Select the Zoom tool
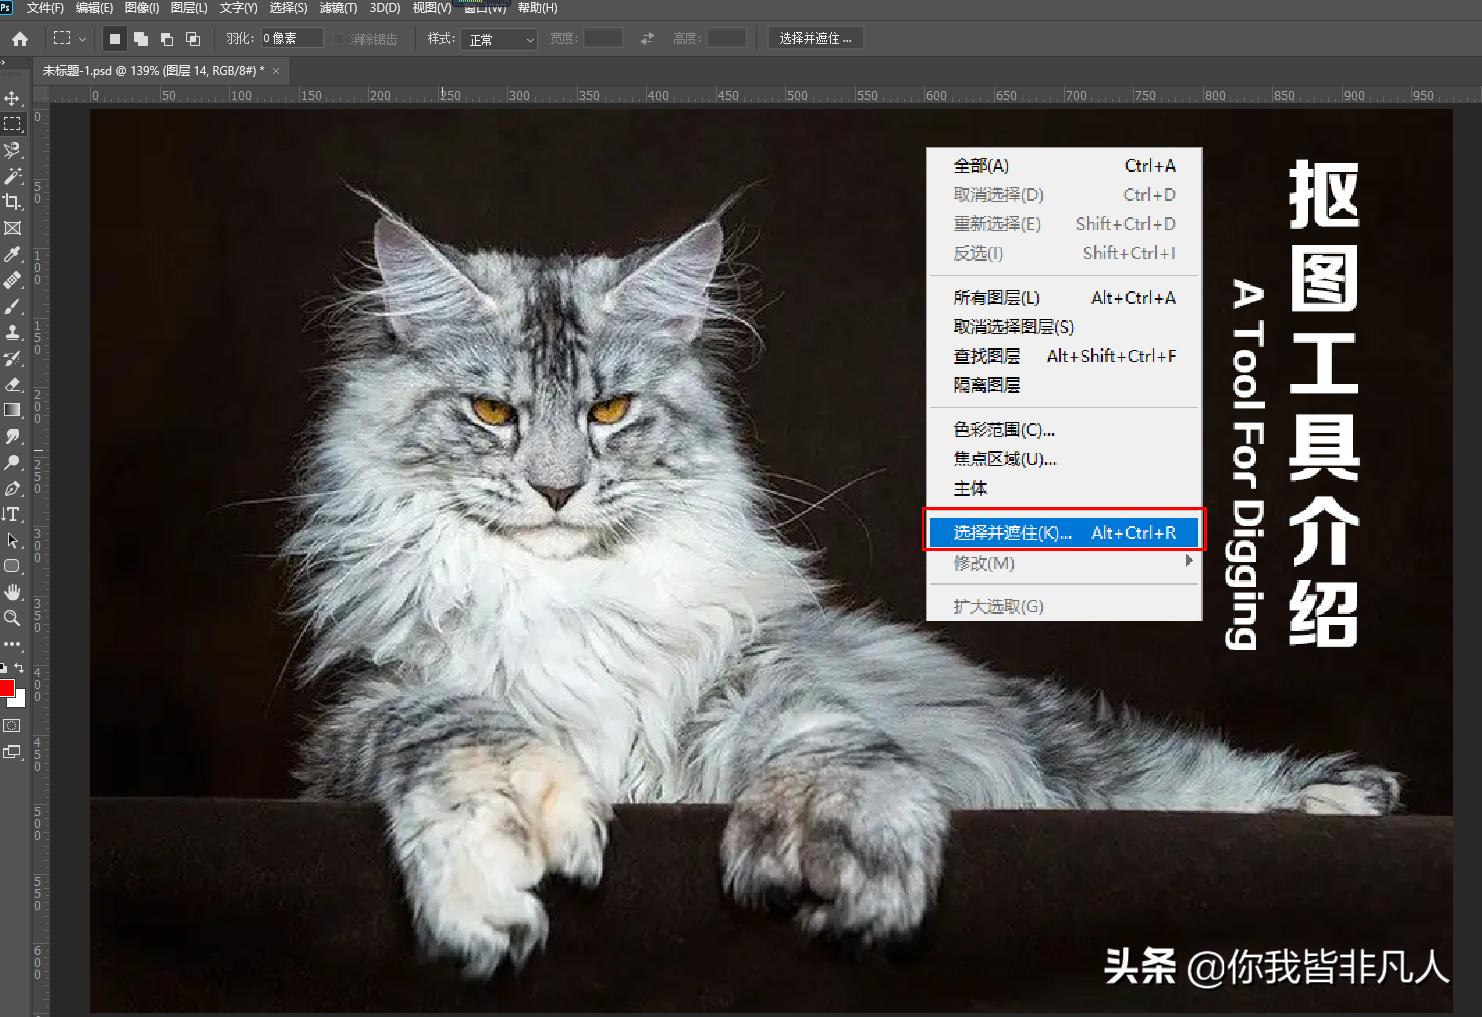The image size is (1482, 1017). [13, 618]
